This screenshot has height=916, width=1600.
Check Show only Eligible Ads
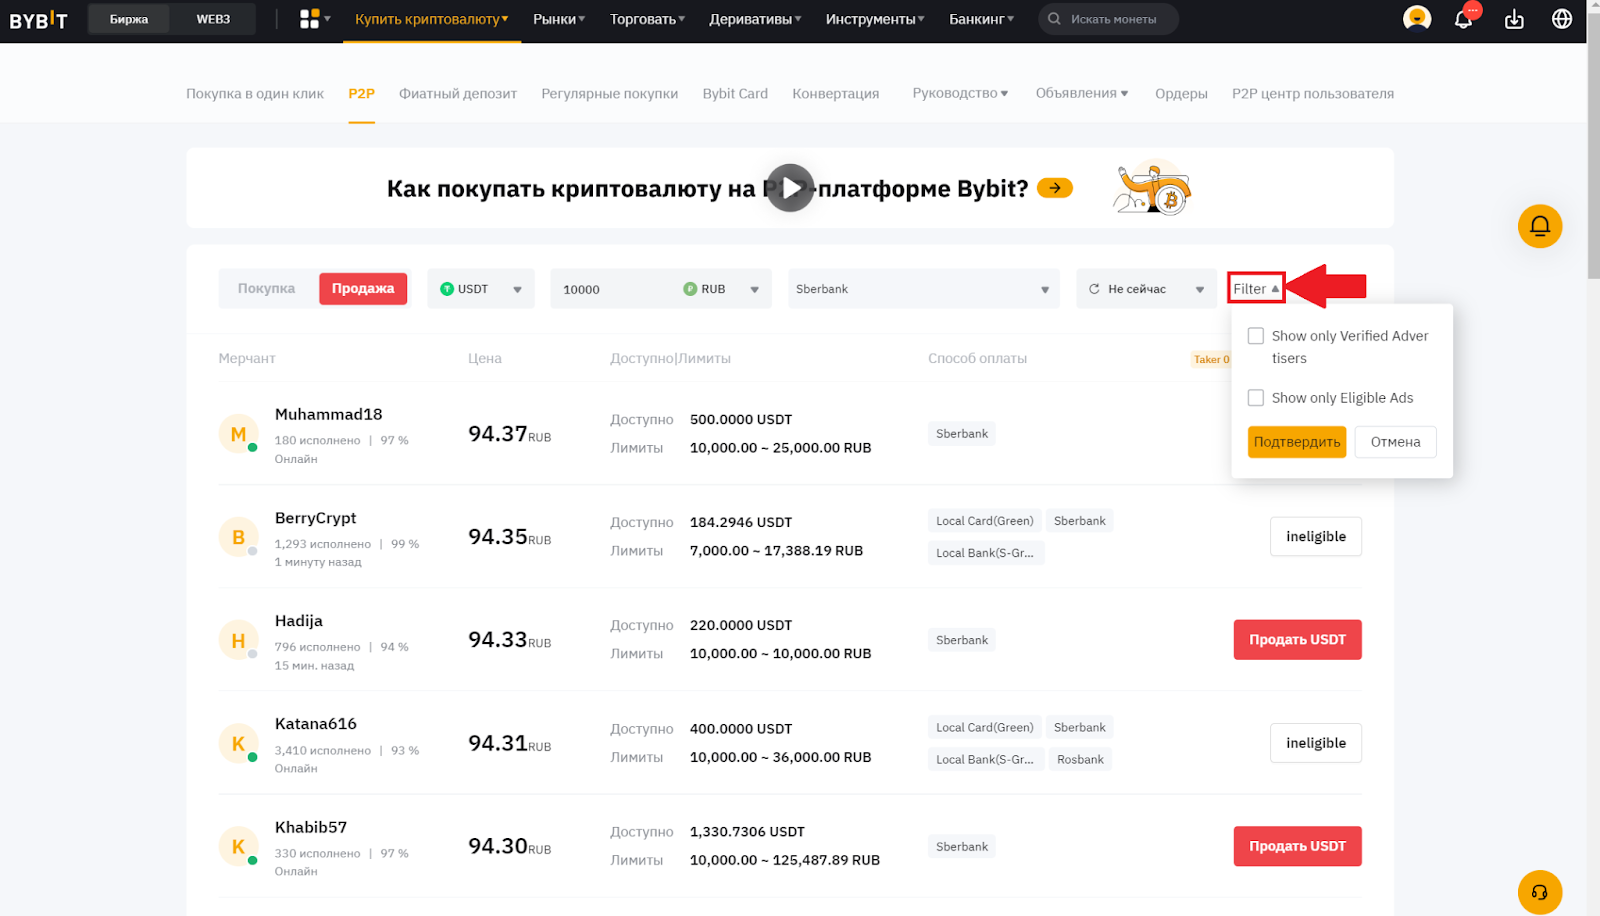[x=1256, y=398]
